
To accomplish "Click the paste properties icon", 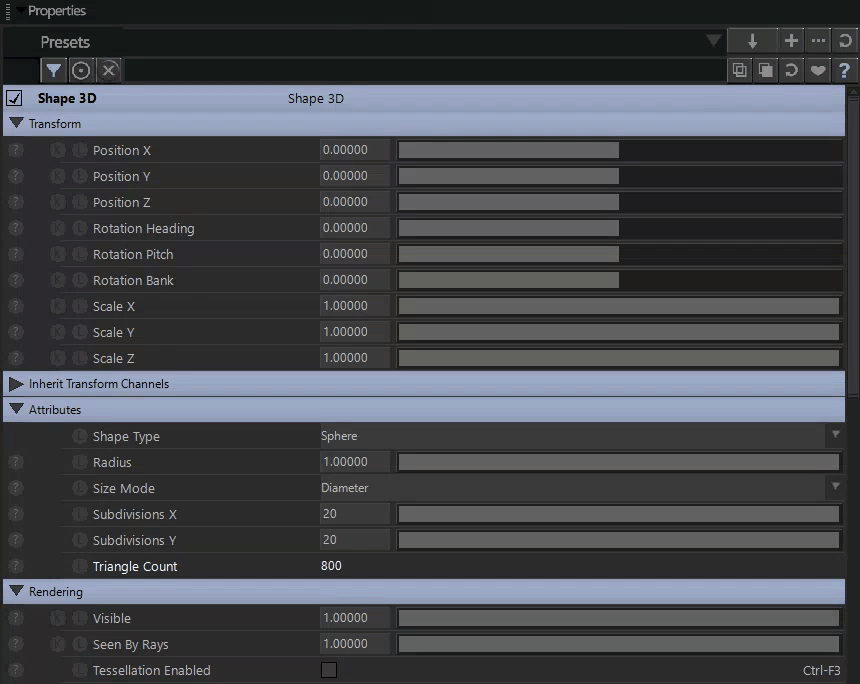I will point(766,70).
